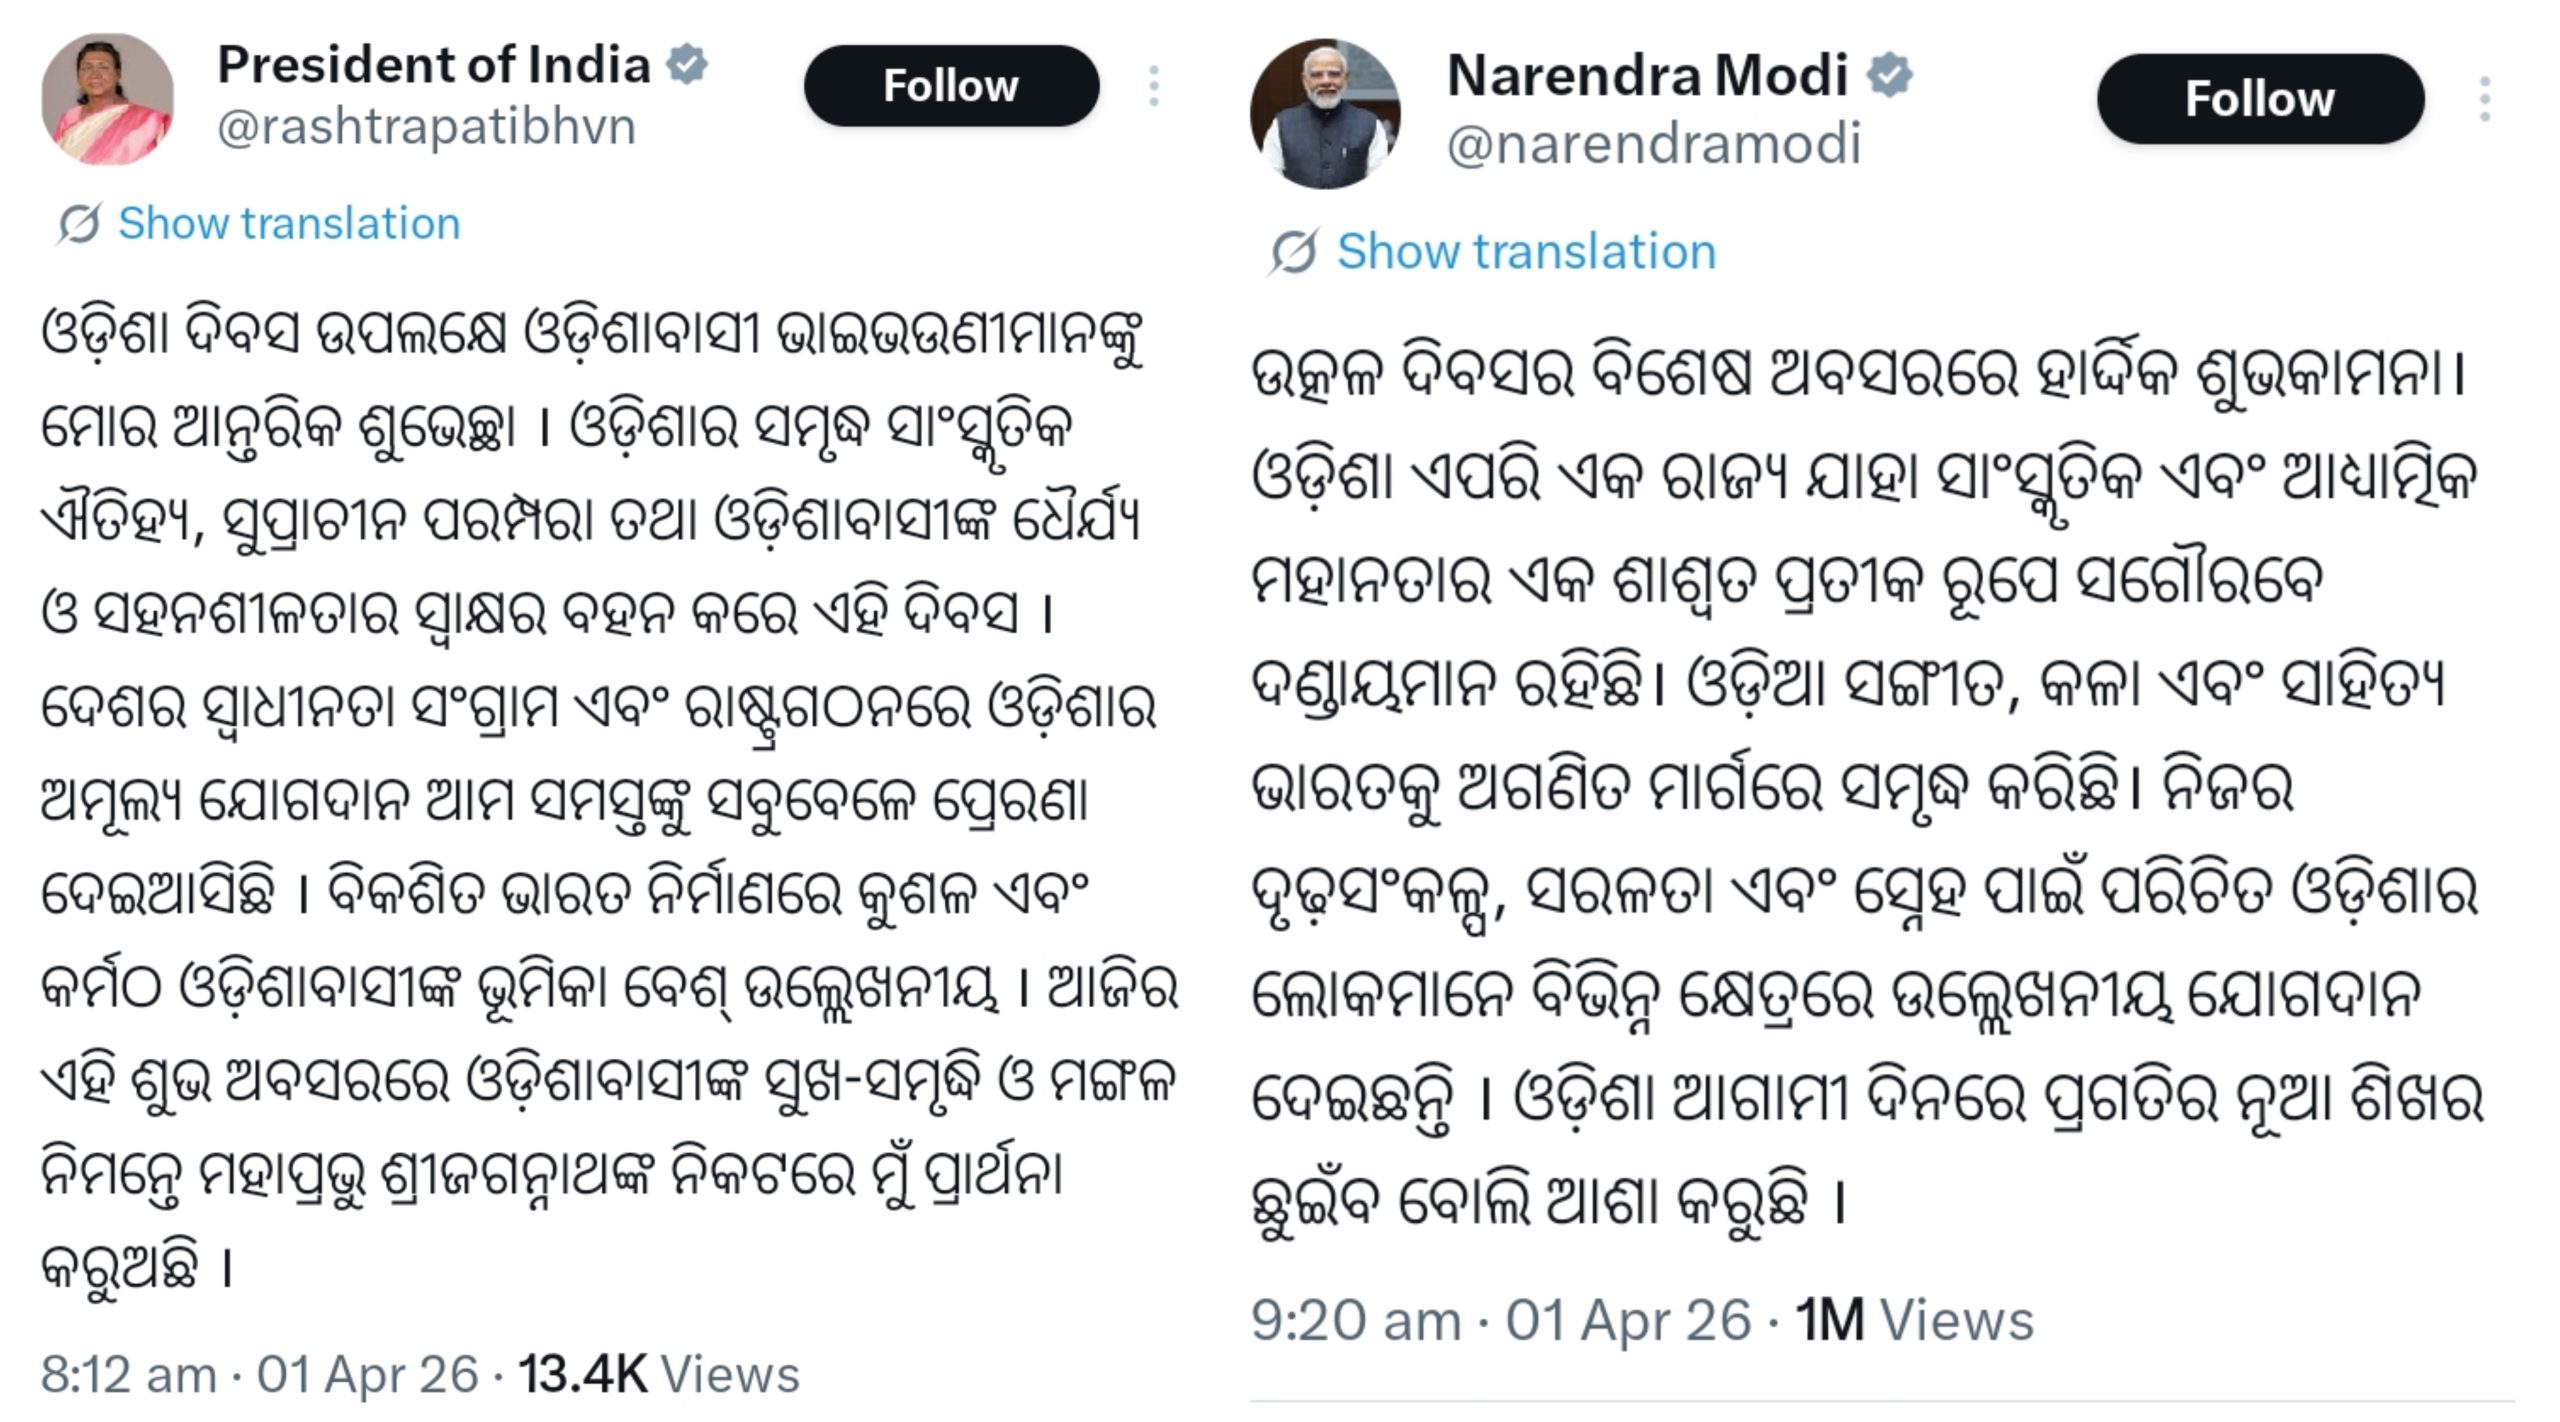
Task: Open Narendra Modi's profile picture
Action: point(1325,113)
